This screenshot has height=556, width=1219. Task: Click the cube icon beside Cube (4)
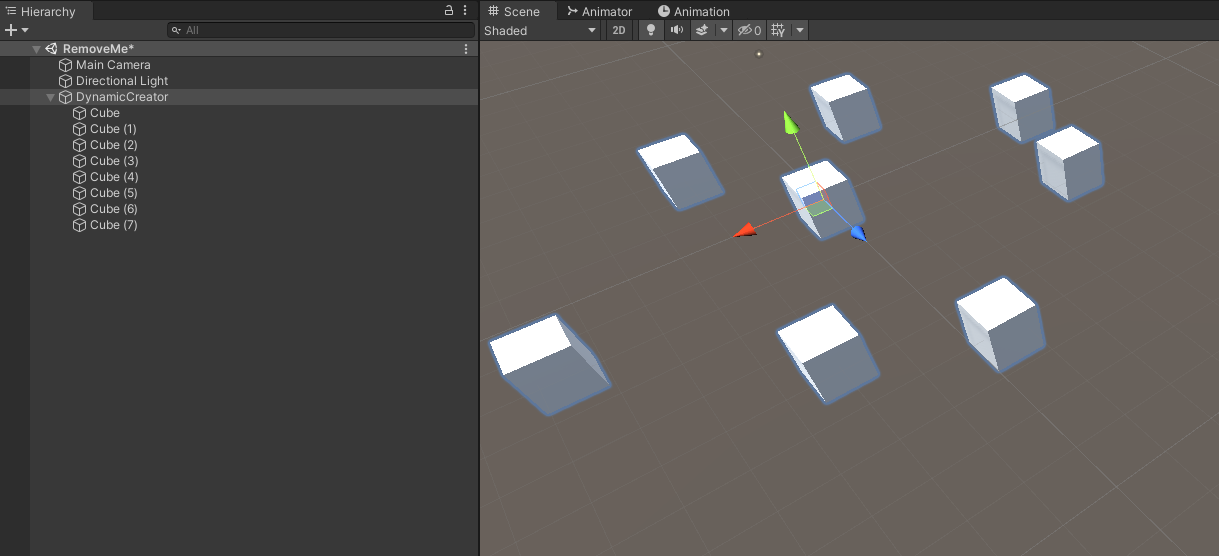[x=80, y=177]
